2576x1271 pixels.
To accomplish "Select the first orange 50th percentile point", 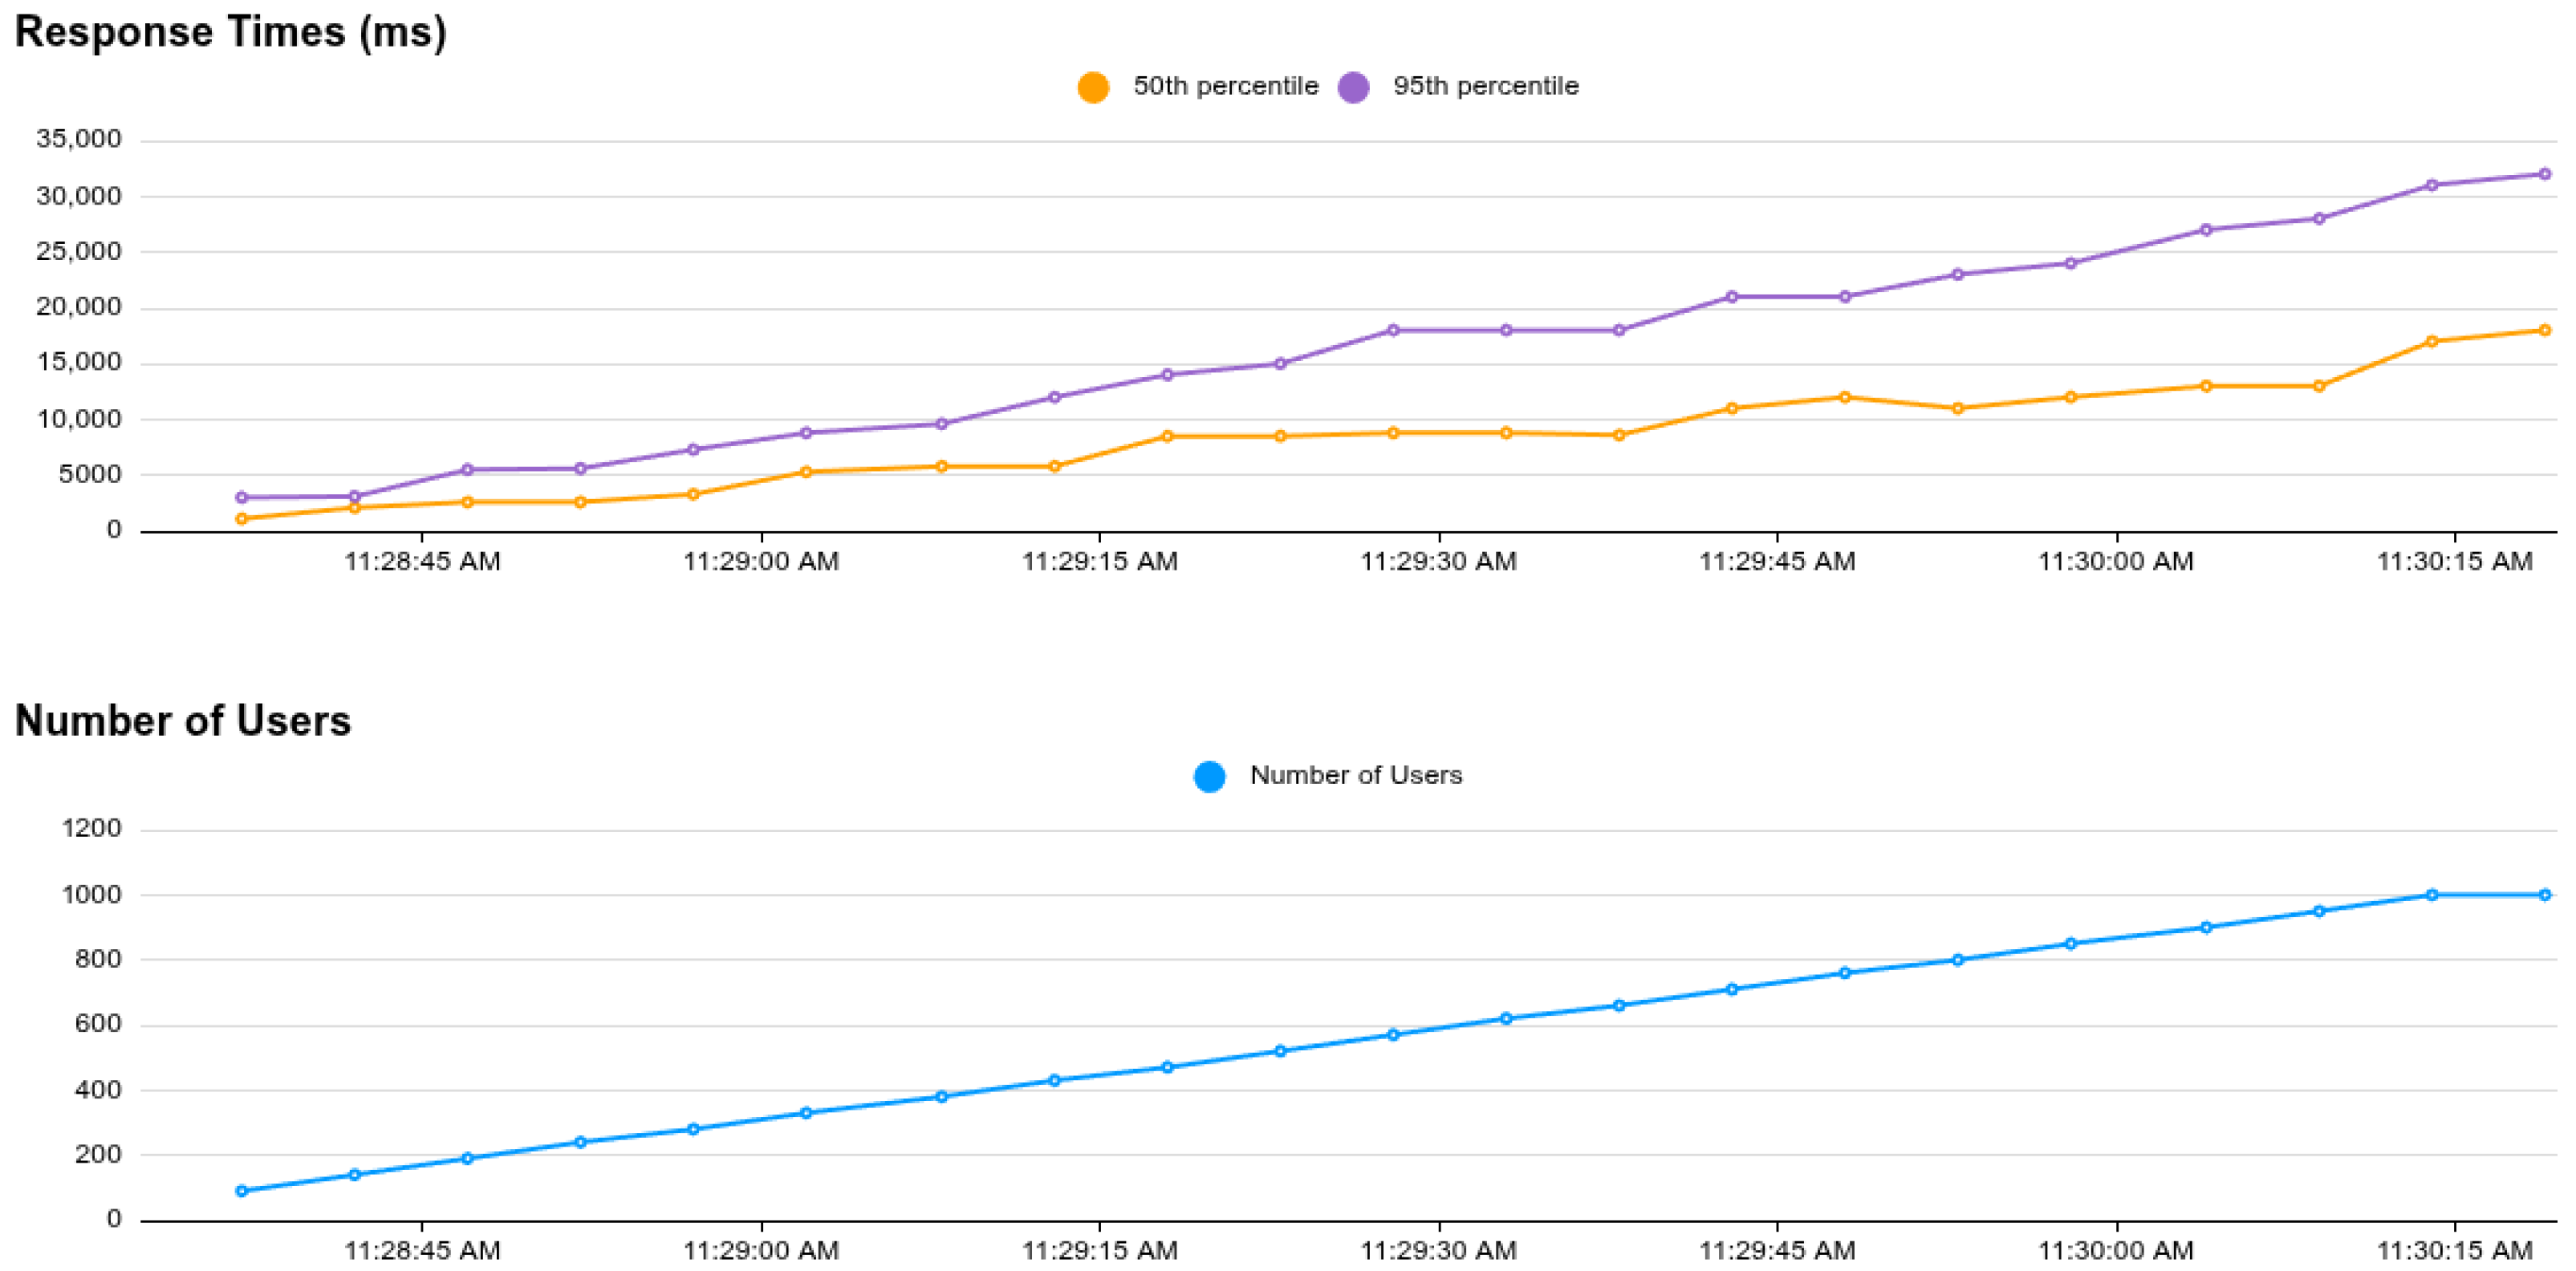I will point(241,519).
